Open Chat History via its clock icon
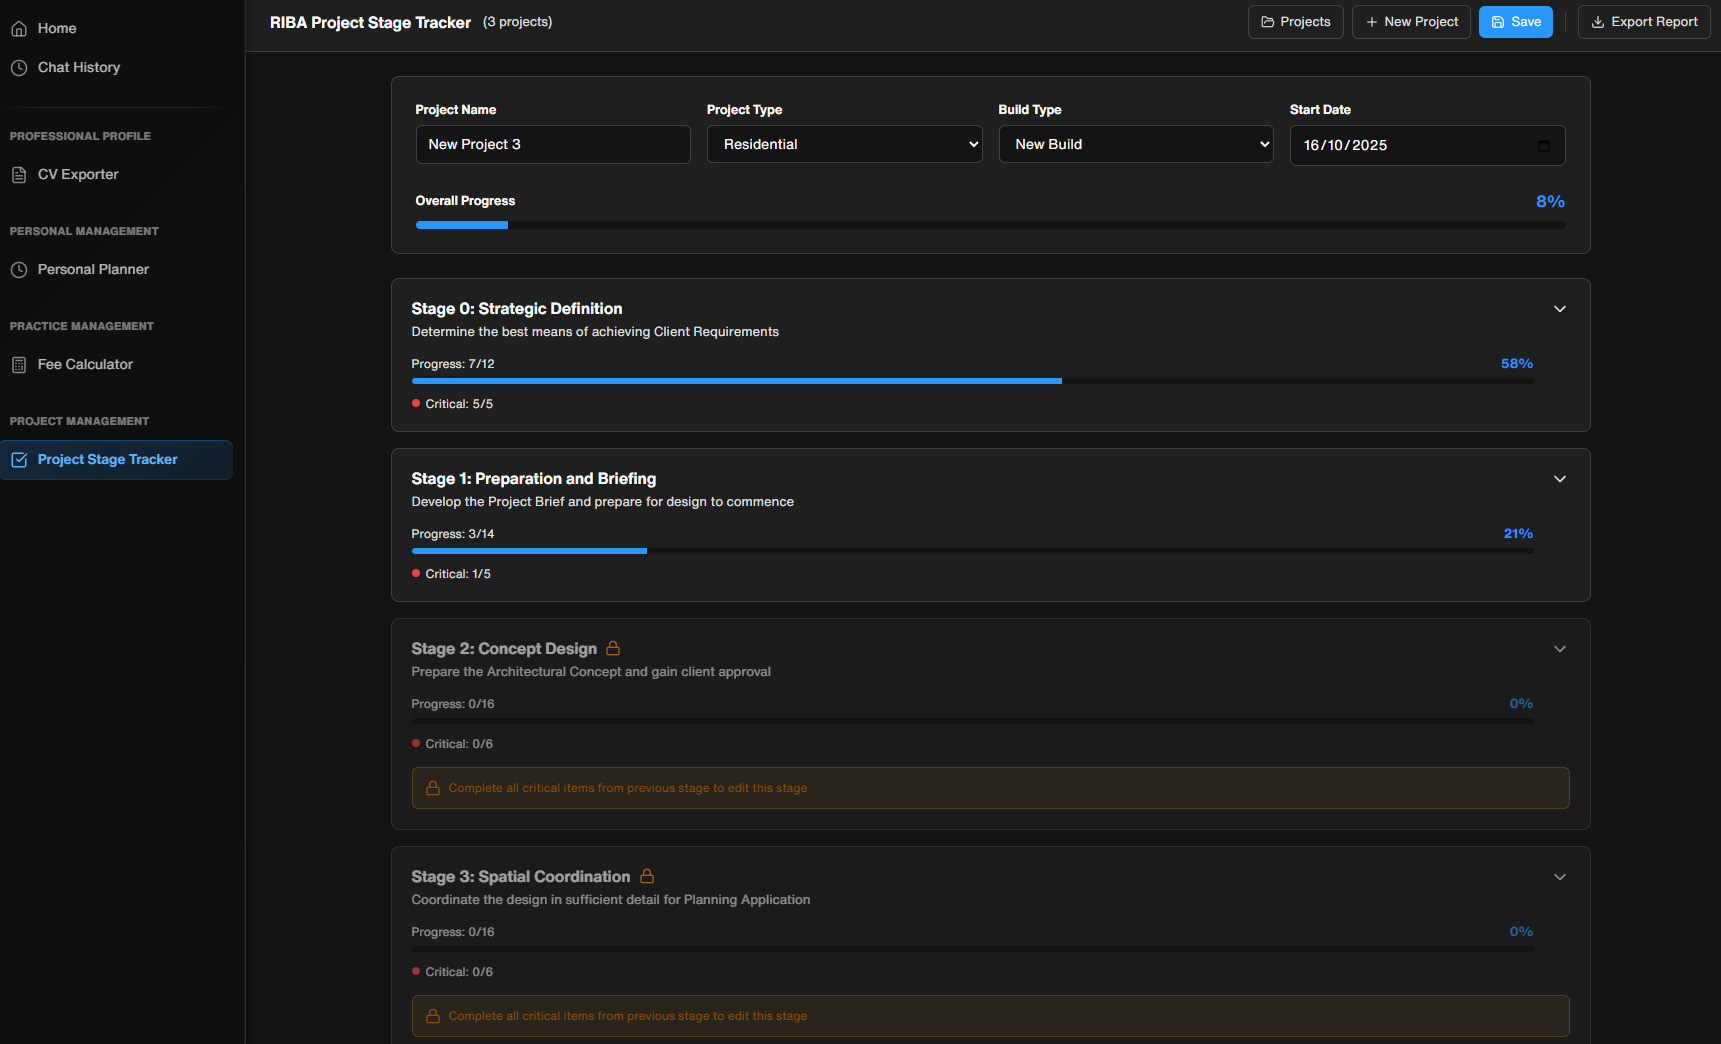Screen dimensions: 1721x1044 pos(19,67)
